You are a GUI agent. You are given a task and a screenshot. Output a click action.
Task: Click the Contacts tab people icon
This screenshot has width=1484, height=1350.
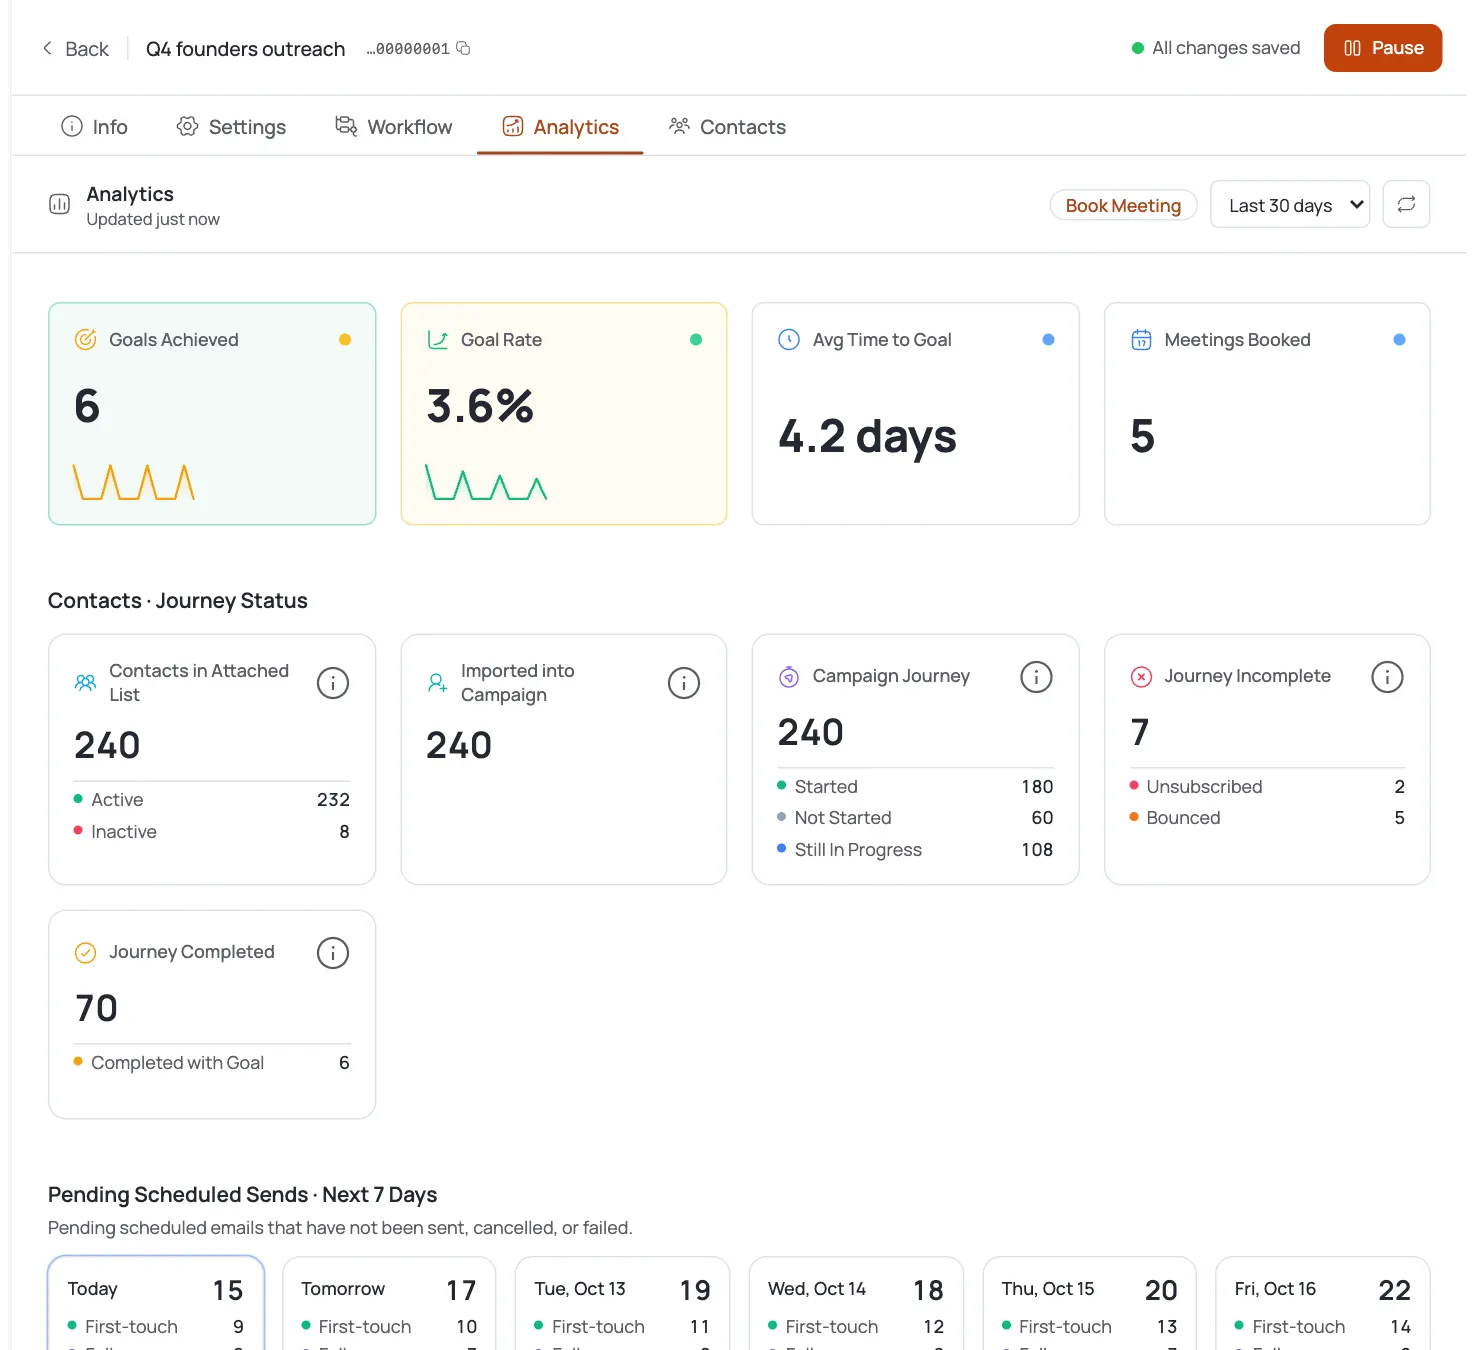[679, 126]
